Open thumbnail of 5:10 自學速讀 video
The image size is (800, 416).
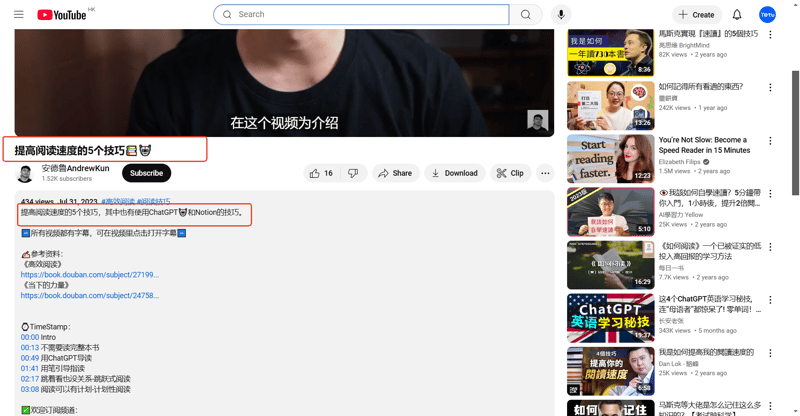click(611, 212)
